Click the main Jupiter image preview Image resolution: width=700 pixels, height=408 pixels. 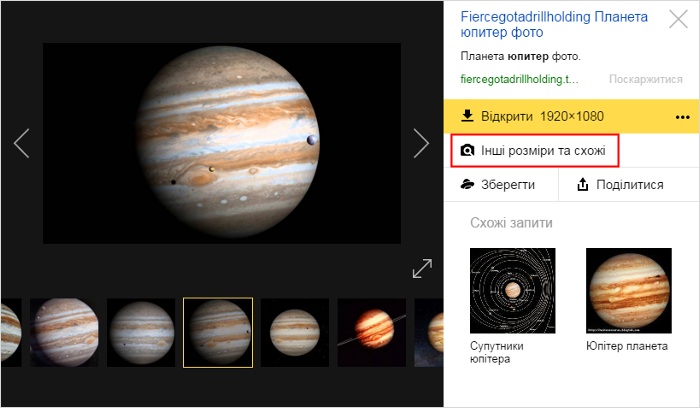coord(222,143)
